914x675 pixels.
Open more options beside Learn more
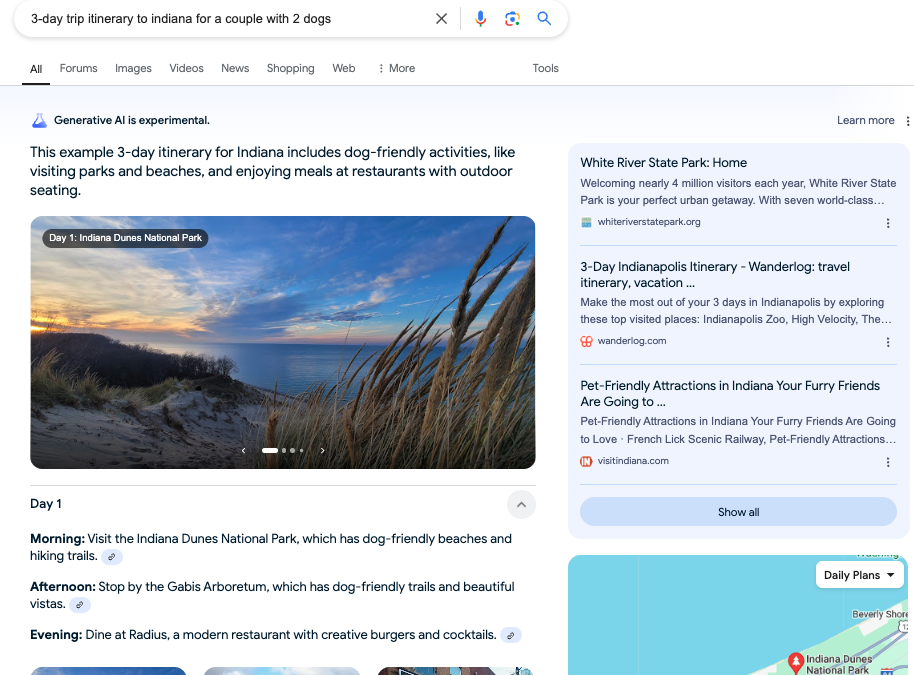[907, 121]
